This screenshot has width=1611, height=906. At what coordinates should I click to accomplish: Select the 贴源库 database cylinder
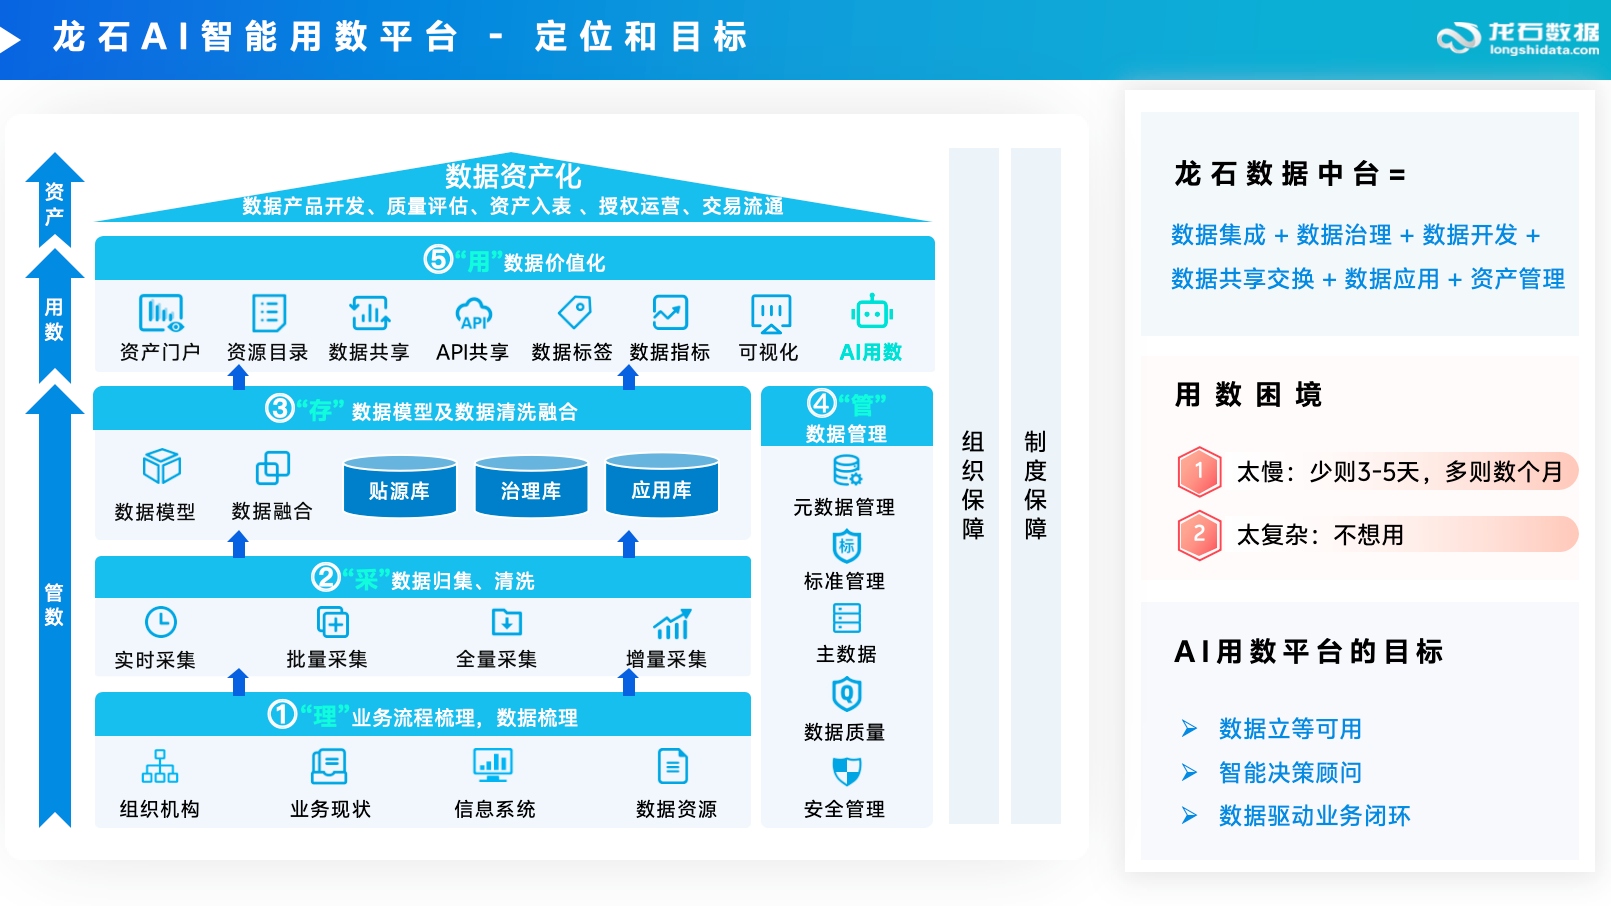point(399,486)
